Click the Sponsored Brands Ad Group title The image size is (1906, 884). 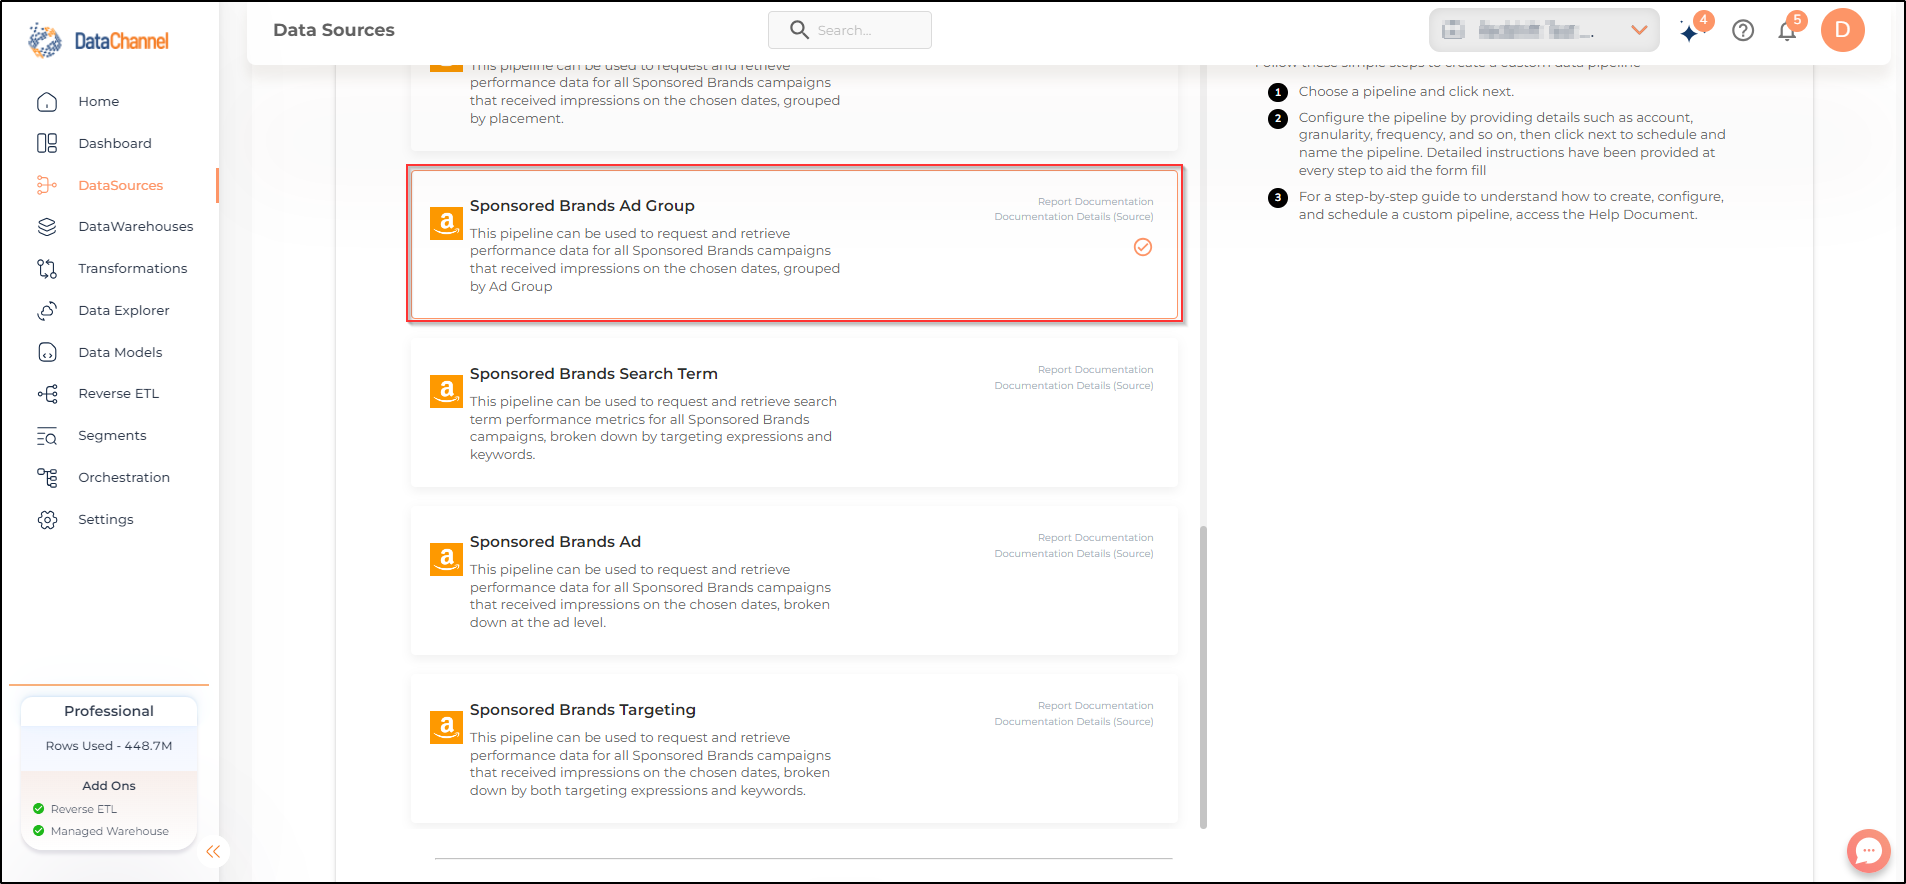582,206
